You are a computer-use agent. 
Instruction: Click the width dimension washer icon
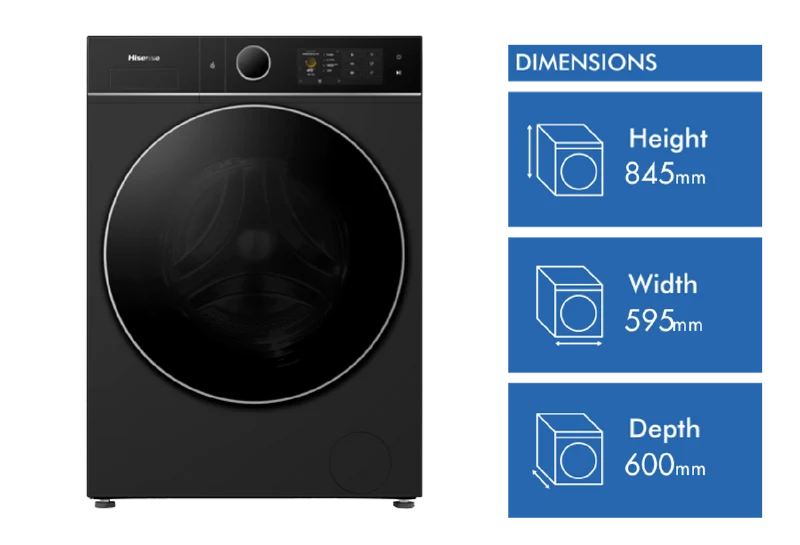click(569, 306)
